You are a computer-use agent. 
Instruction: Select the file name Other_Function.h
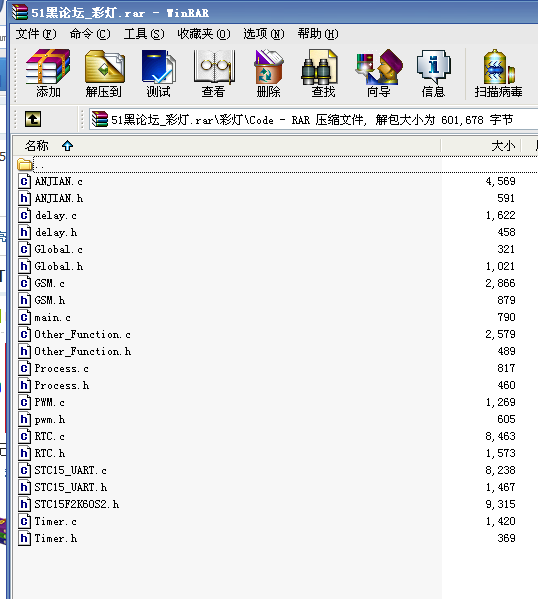[83, 351]
